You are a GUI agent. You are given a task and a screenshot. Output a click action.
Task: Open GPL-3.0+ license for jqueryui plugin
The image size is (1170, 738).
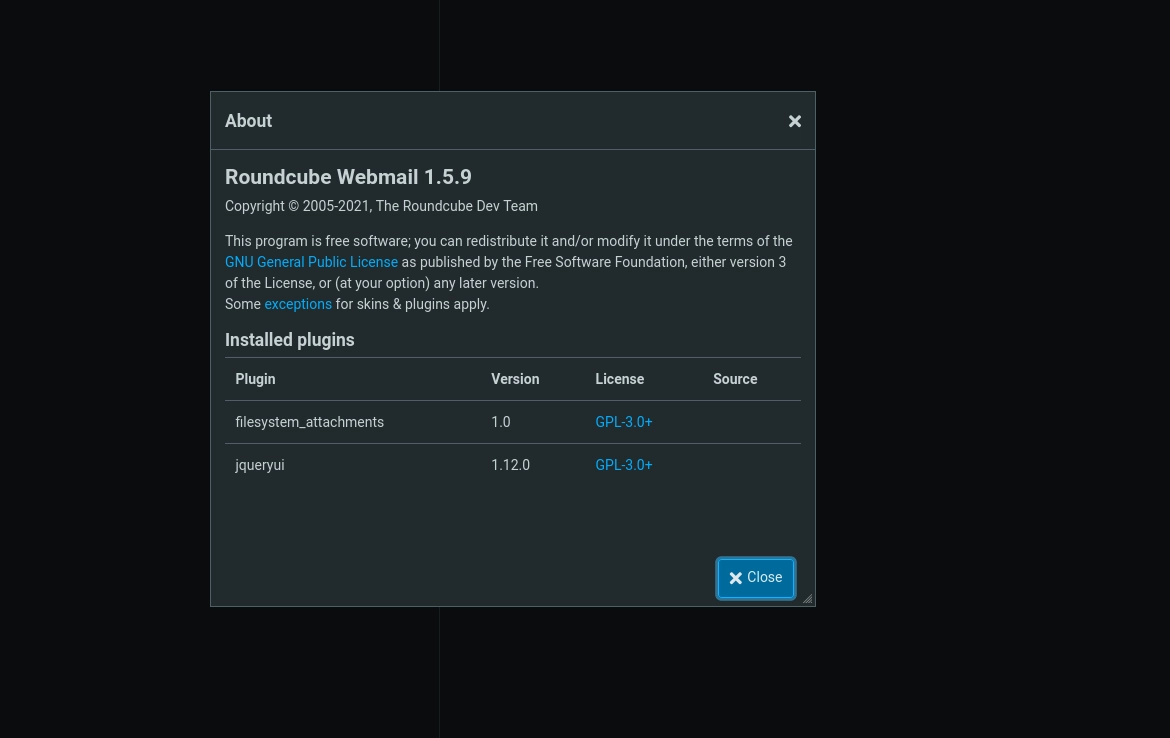point(624,465)
